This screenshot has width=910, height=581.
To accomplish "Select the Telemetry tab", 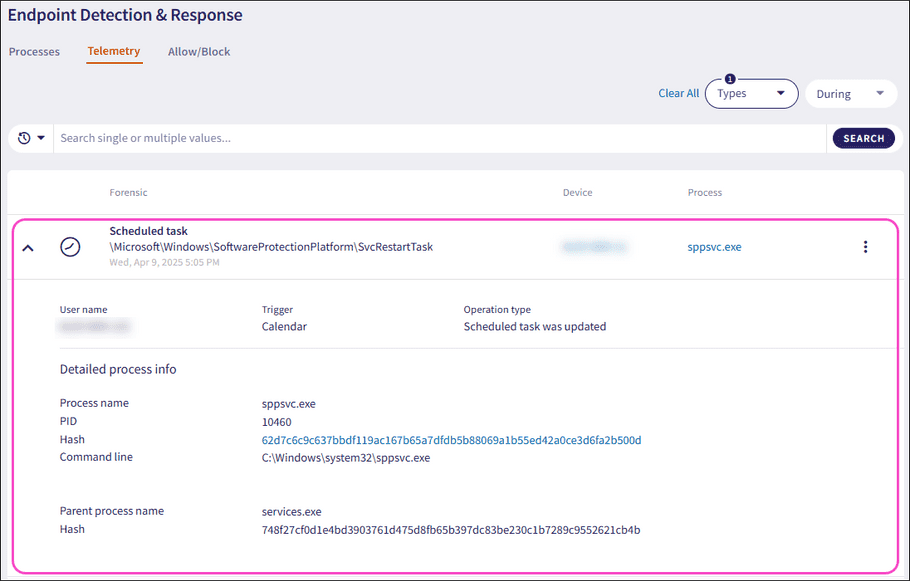I will (114, 51).
